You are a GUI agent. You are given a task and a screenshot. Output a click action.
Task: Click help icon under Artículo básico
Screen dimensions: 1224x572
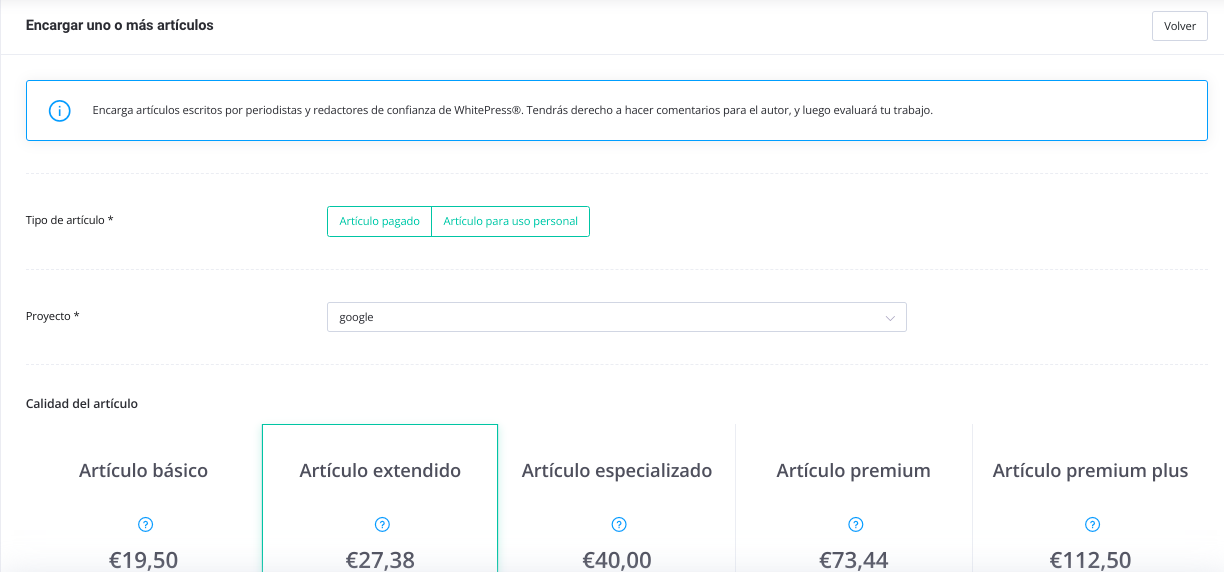(145, 524)
